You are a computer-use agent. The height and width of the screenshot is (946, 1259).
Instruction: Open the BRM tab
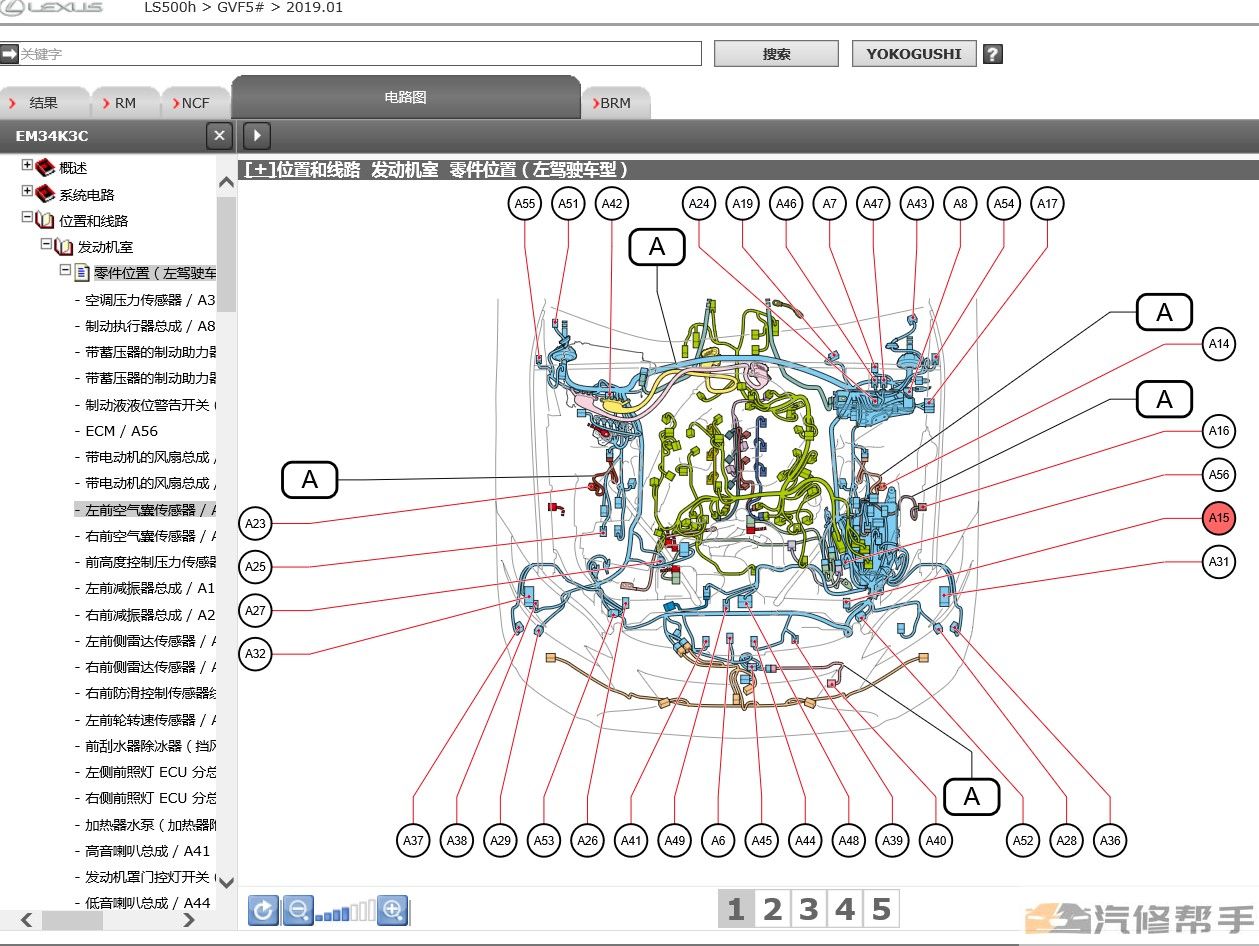[x=615, y=103]
